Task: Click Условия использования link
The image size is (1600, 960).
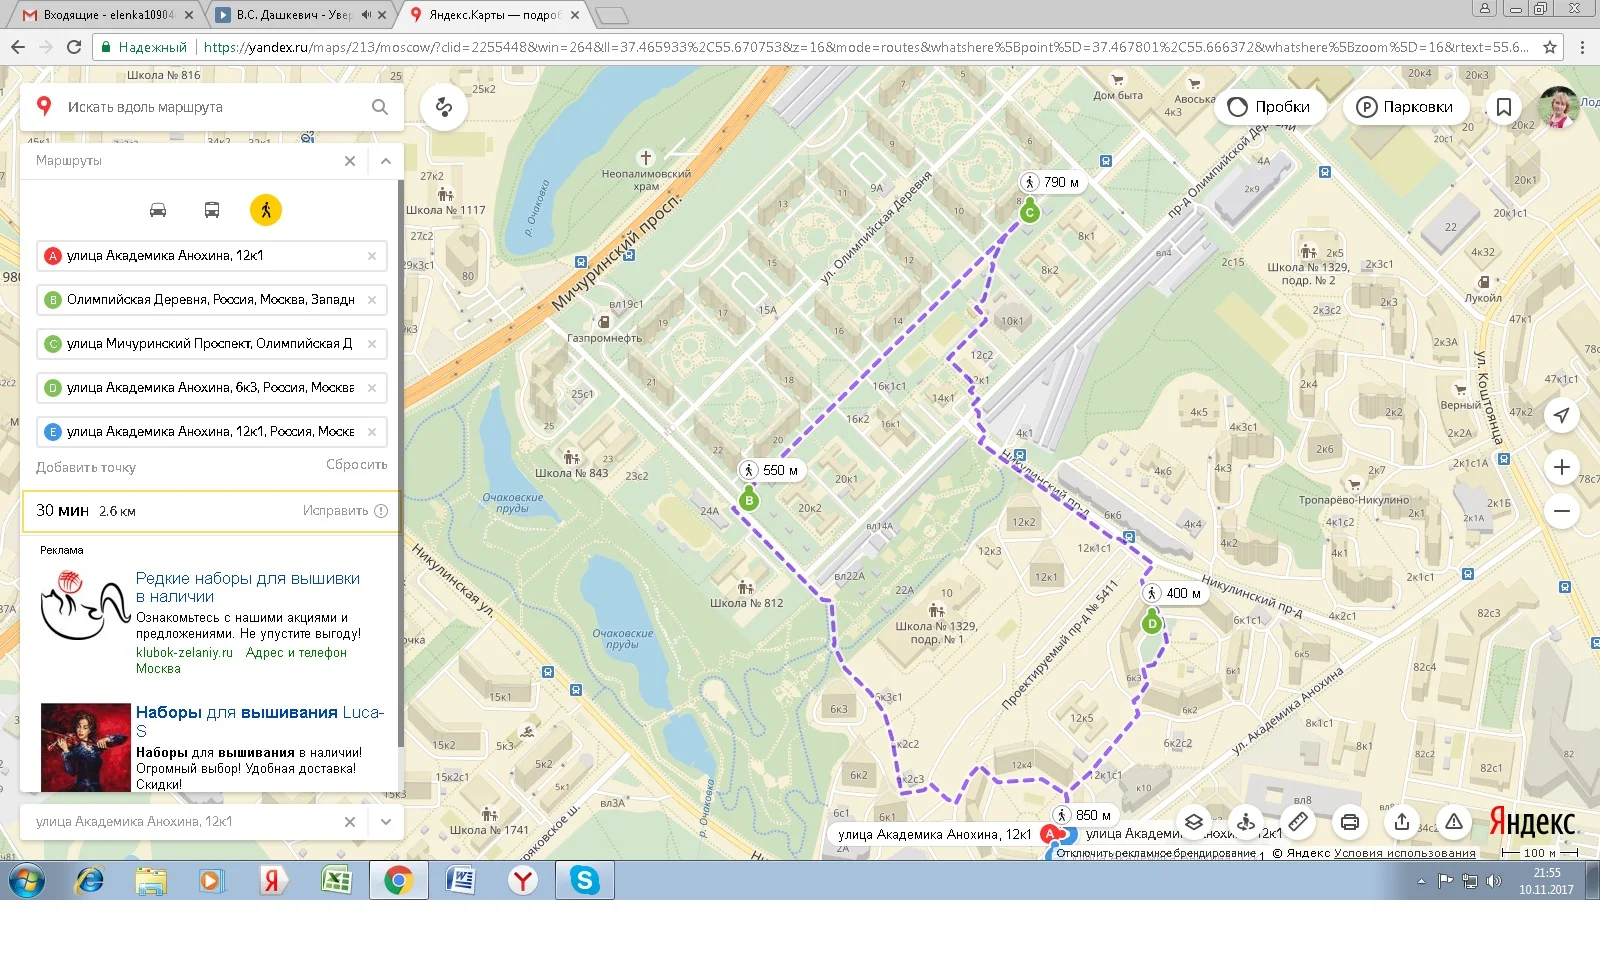Action: click(x=1404, y=853)
